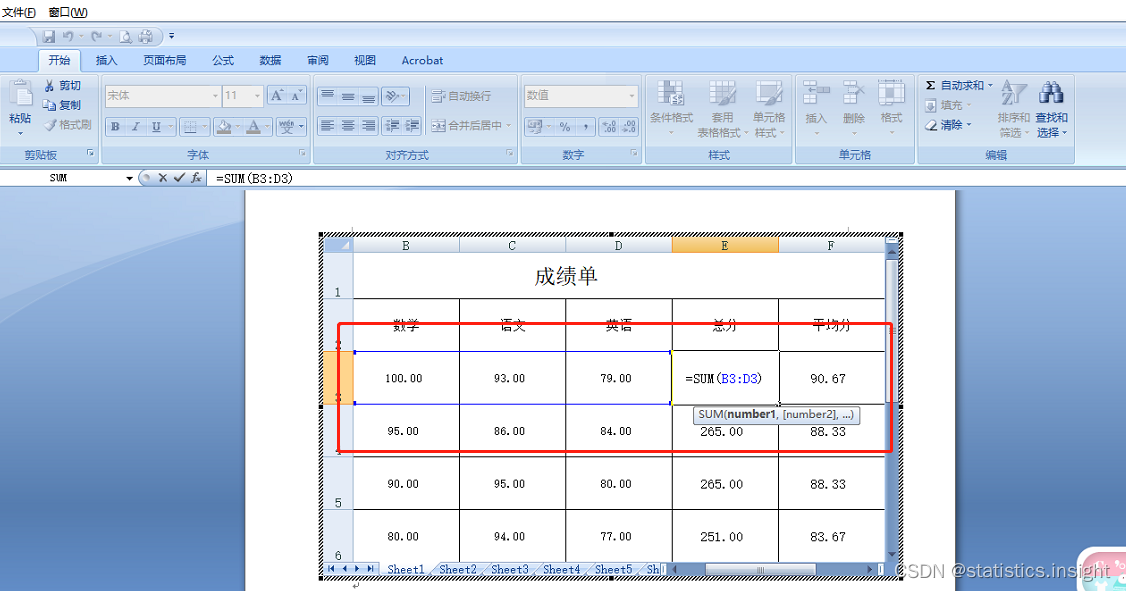Click the AutoSum 自动求和 icon
The image size is (1126, 591).
click(x=932, y=86)
